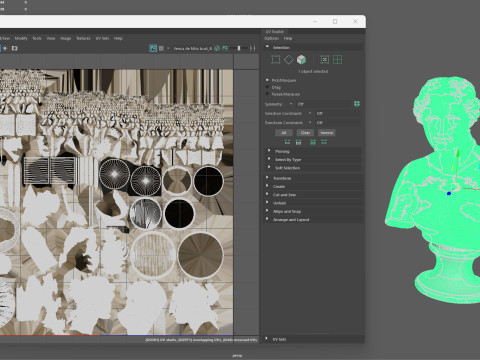Click the Clear selection button
This screenshot has height=360, width=480.
(x=305, y=133)
